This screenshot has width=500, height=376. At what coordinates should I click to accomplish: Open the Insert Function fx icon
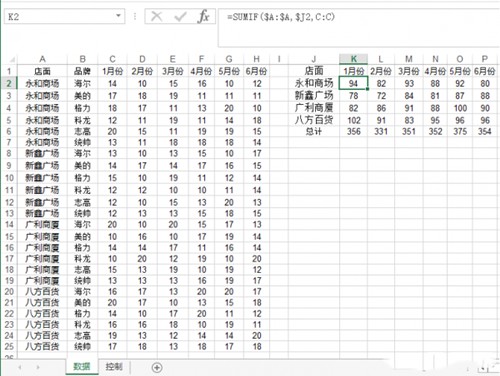click(x=203, y=16)
